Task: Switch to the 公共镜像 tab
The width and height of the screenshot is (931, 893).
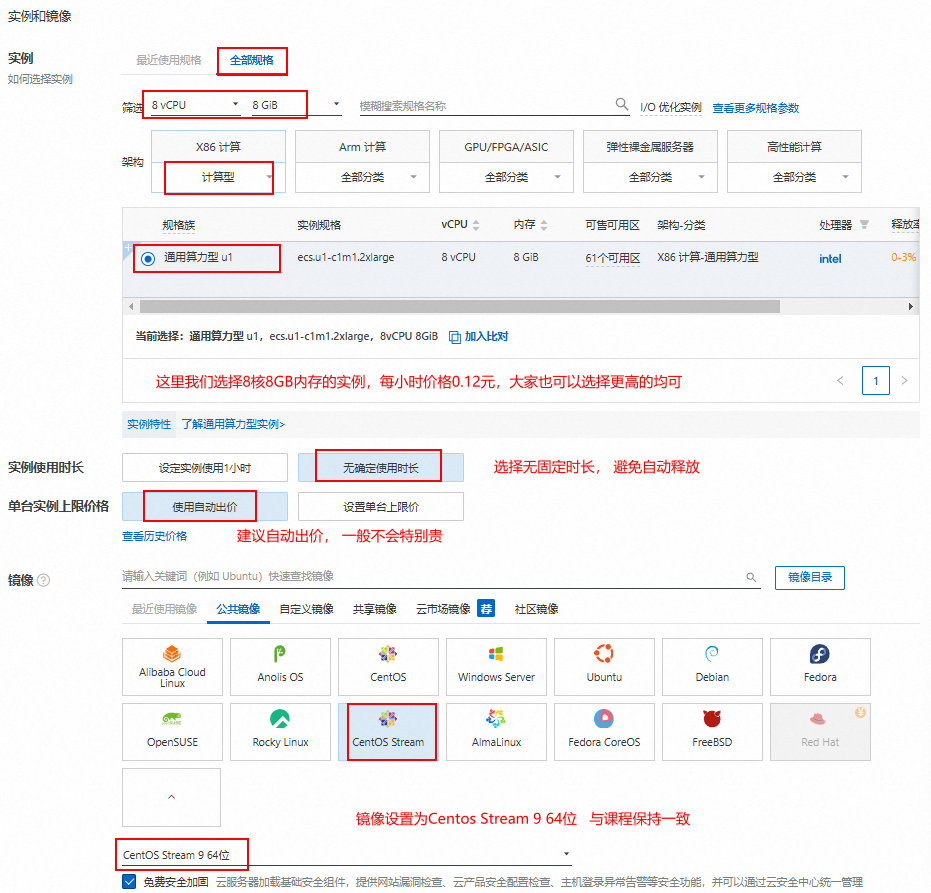Action: 238,609
